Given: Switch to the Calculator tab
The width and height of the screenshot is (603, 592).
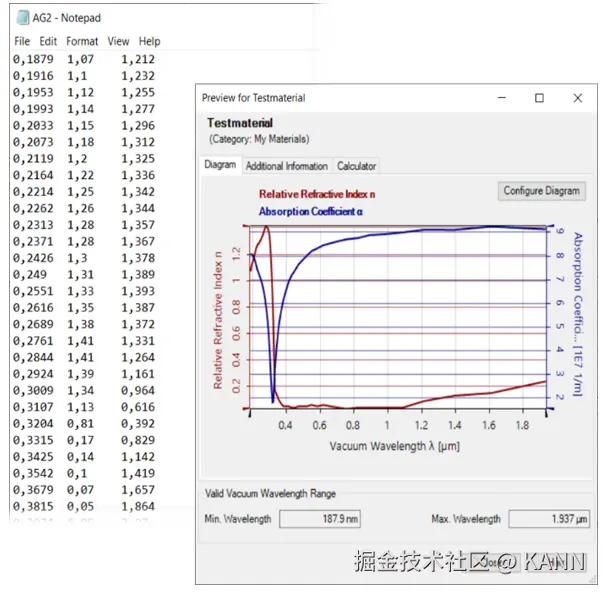Looking at the screenshot, I should coord(356,166).
